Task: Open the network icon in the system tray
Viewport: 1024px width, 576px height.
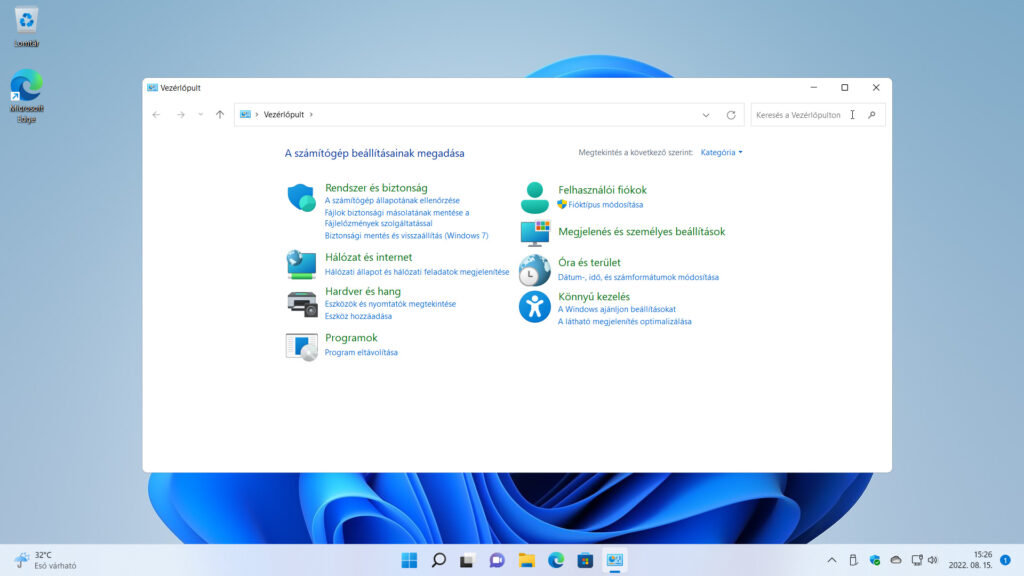Action: (x=917, y=560)
